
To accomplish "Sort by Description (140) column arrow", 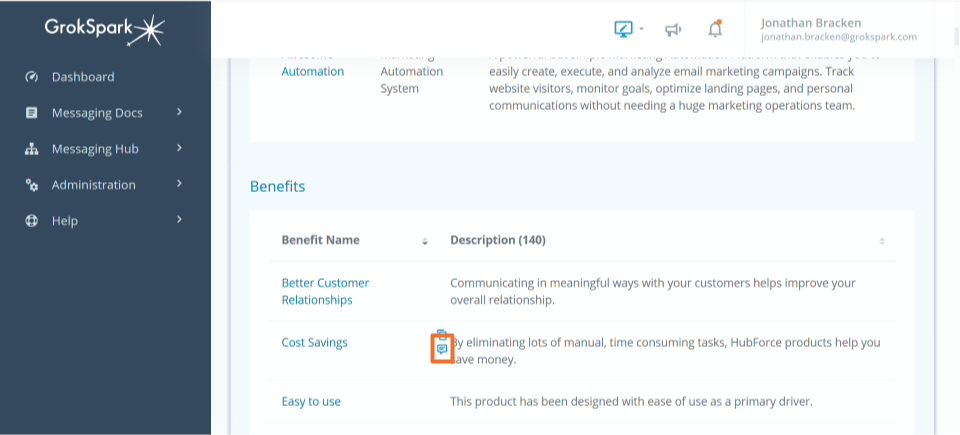I will click(882, 241).
